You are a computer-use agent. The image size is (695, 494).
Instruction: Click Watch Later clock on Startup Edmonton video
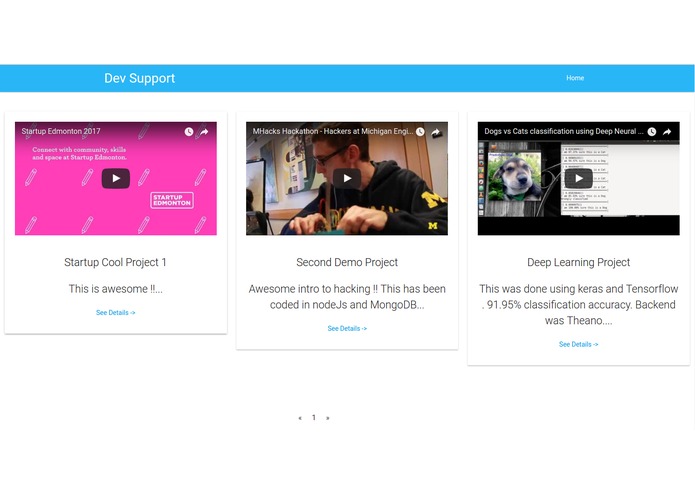pyautogui.click(x=189, y=132)
